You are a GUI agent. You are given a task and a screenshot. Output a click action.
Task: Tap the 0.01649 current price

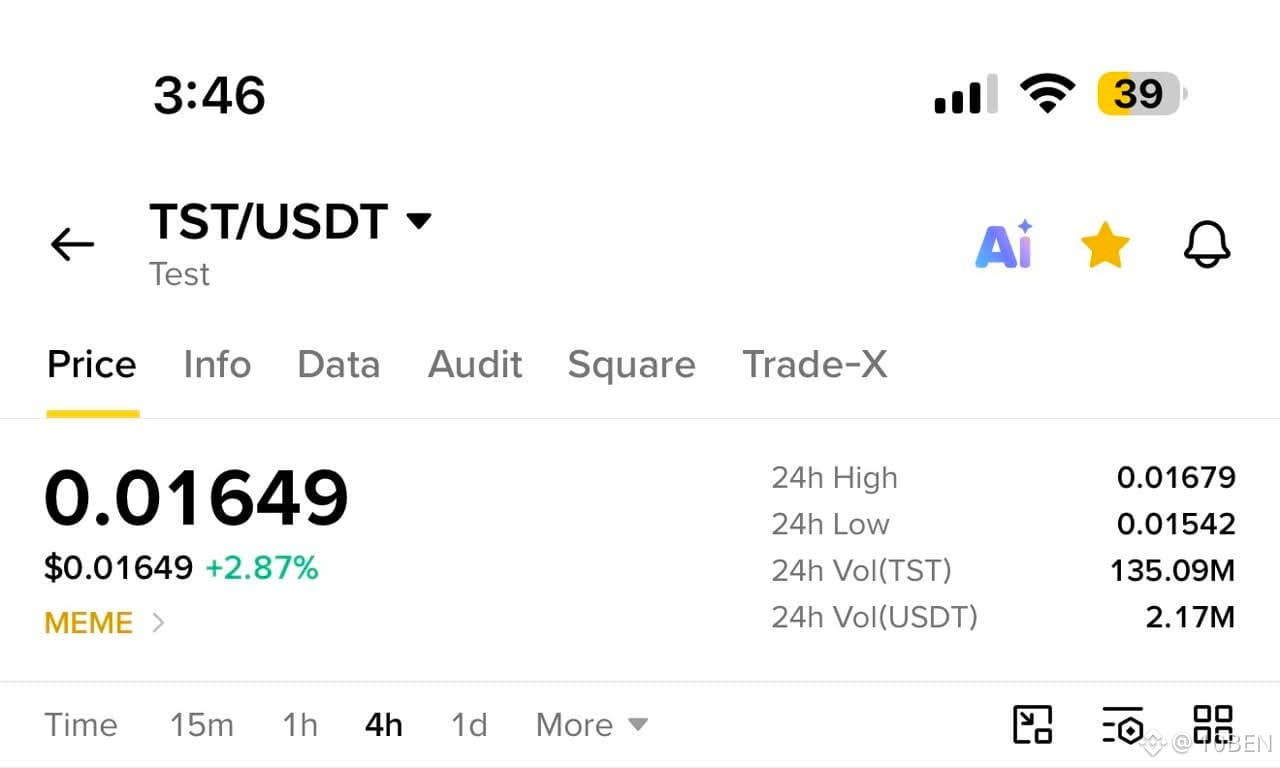[197, 498]
